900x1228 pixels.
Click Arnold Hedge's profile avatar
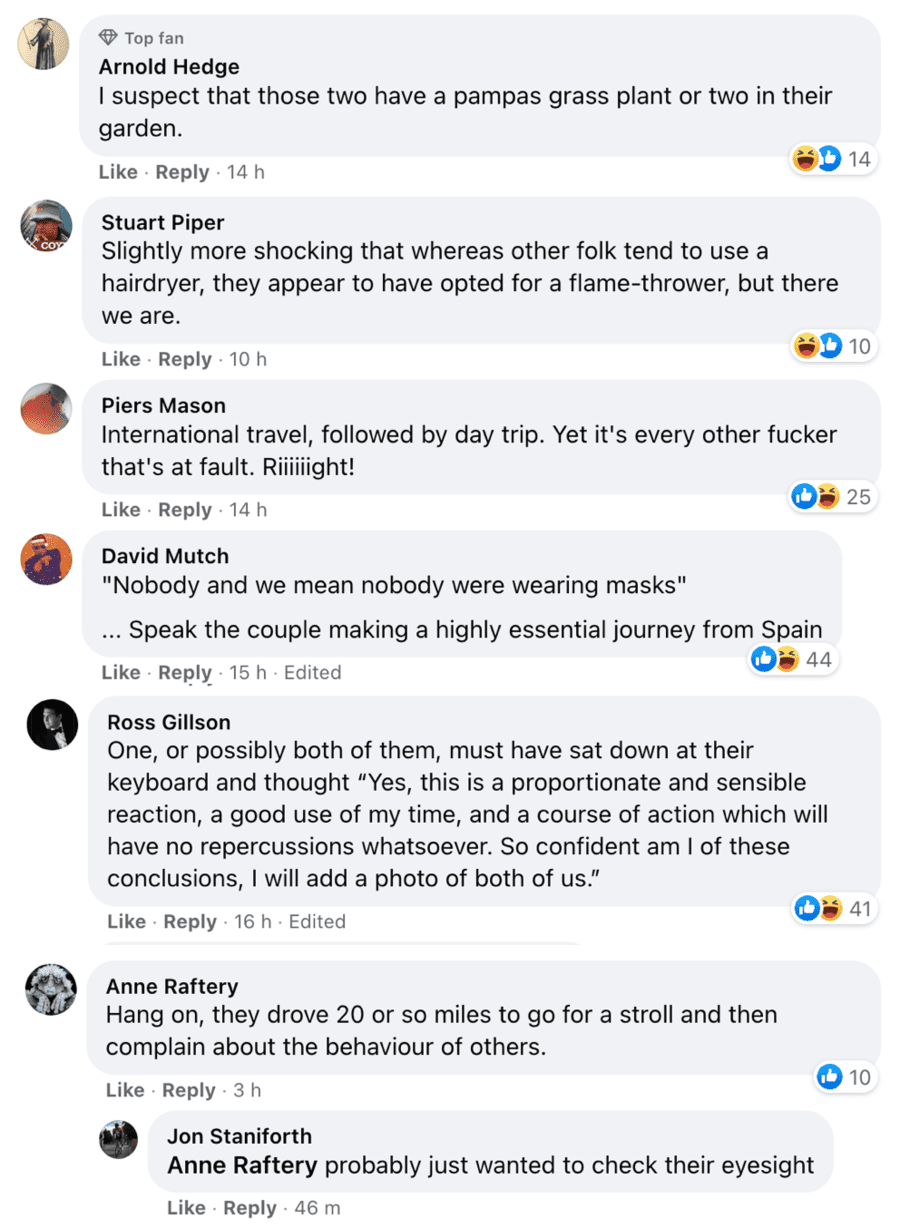tap(45, 44)
